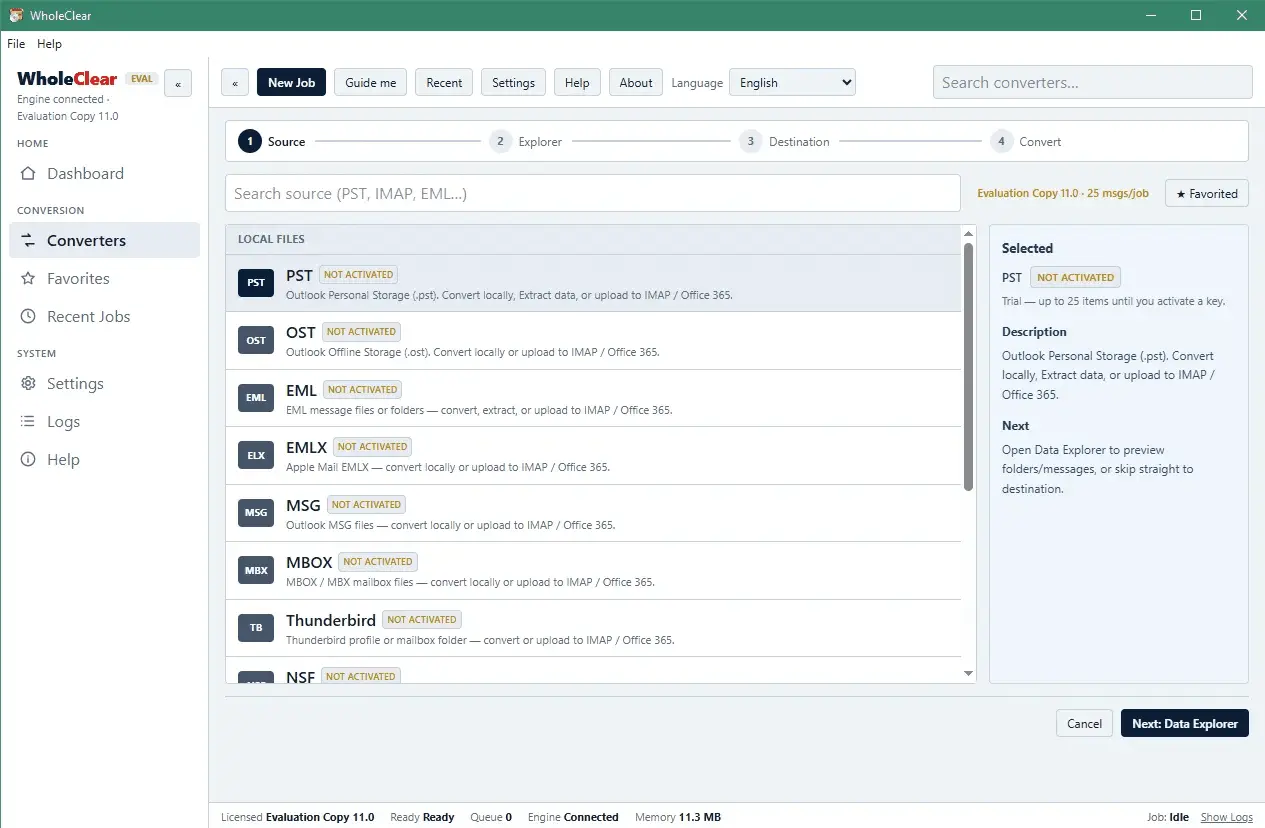Open the File menu
This screenshot has width=1265, height=828.
(16, 44)
